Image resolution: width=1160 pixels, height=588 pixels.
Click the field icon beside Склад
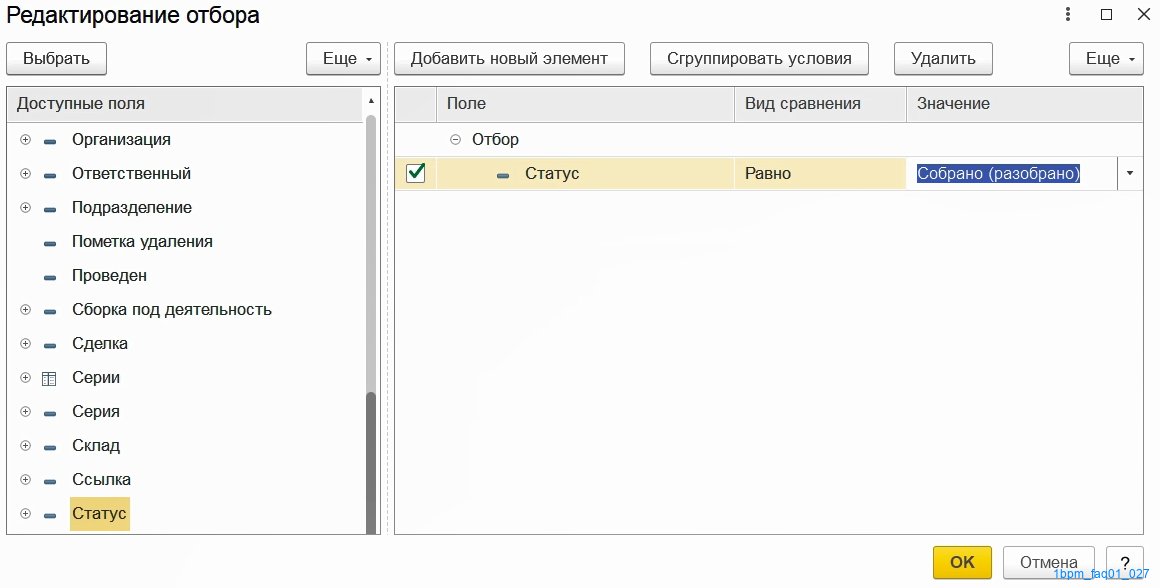click(x=50, y=447)
